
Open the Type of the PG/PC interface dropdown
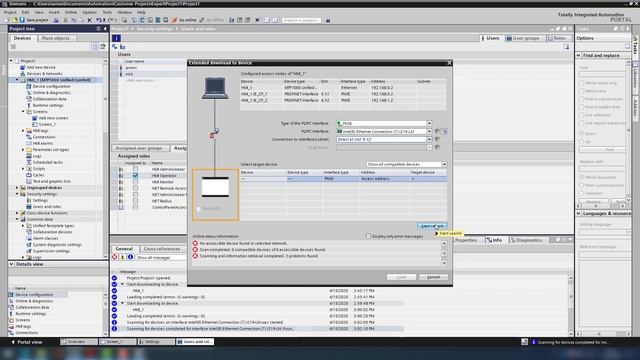(429, 123)
